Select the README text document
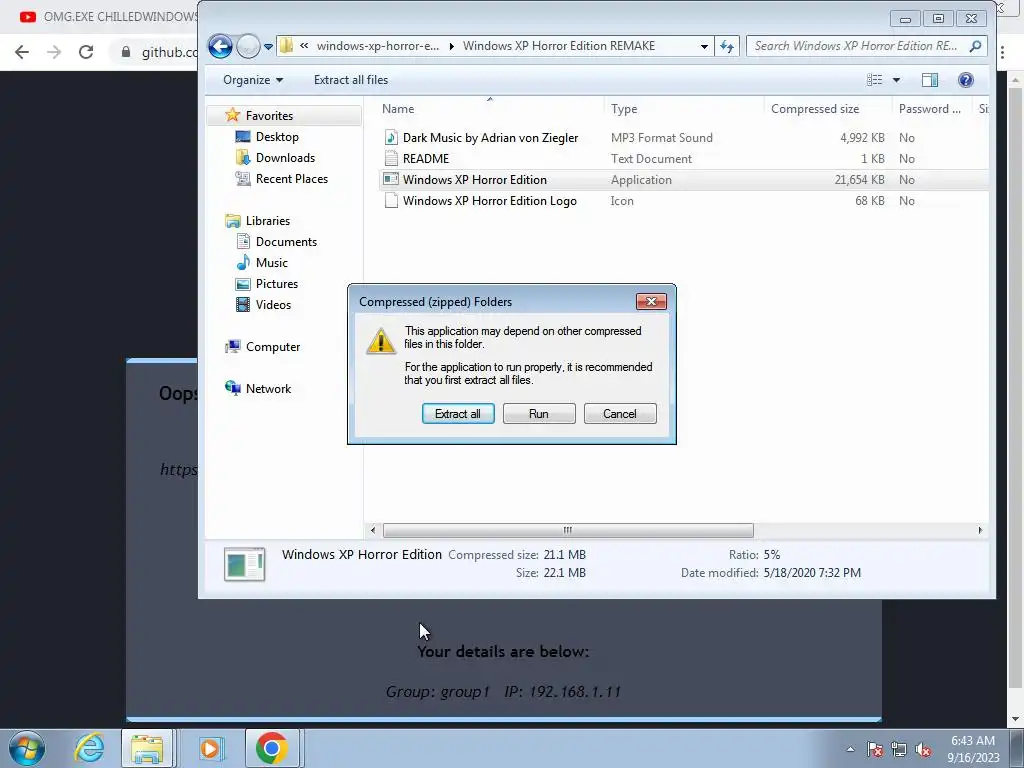 point(682,159)
